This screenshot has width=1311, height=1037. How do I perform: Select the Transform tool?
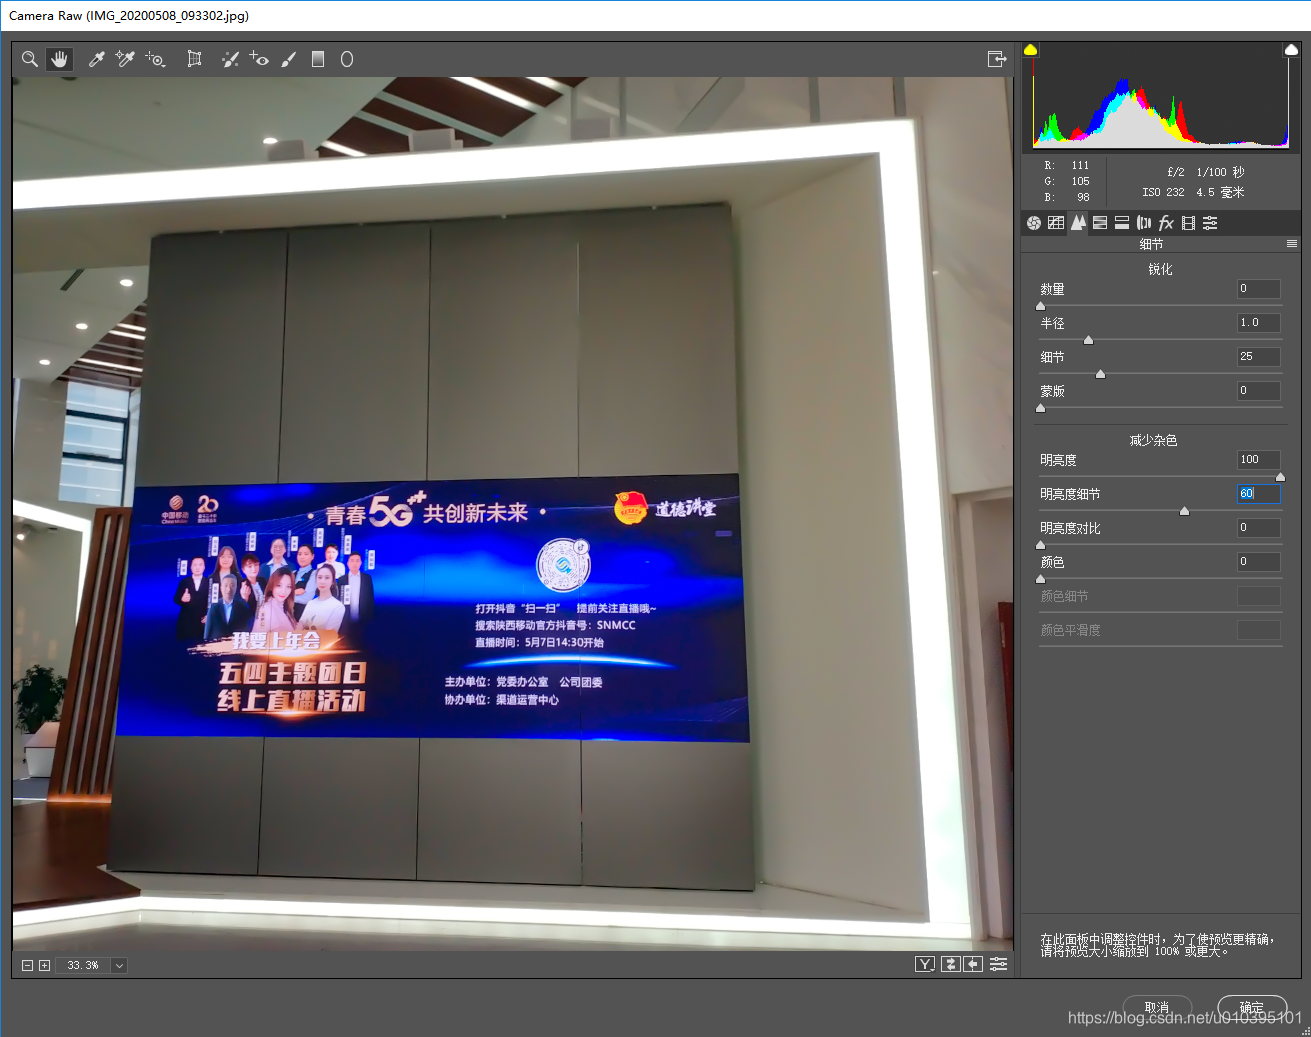tap(195, 59)
